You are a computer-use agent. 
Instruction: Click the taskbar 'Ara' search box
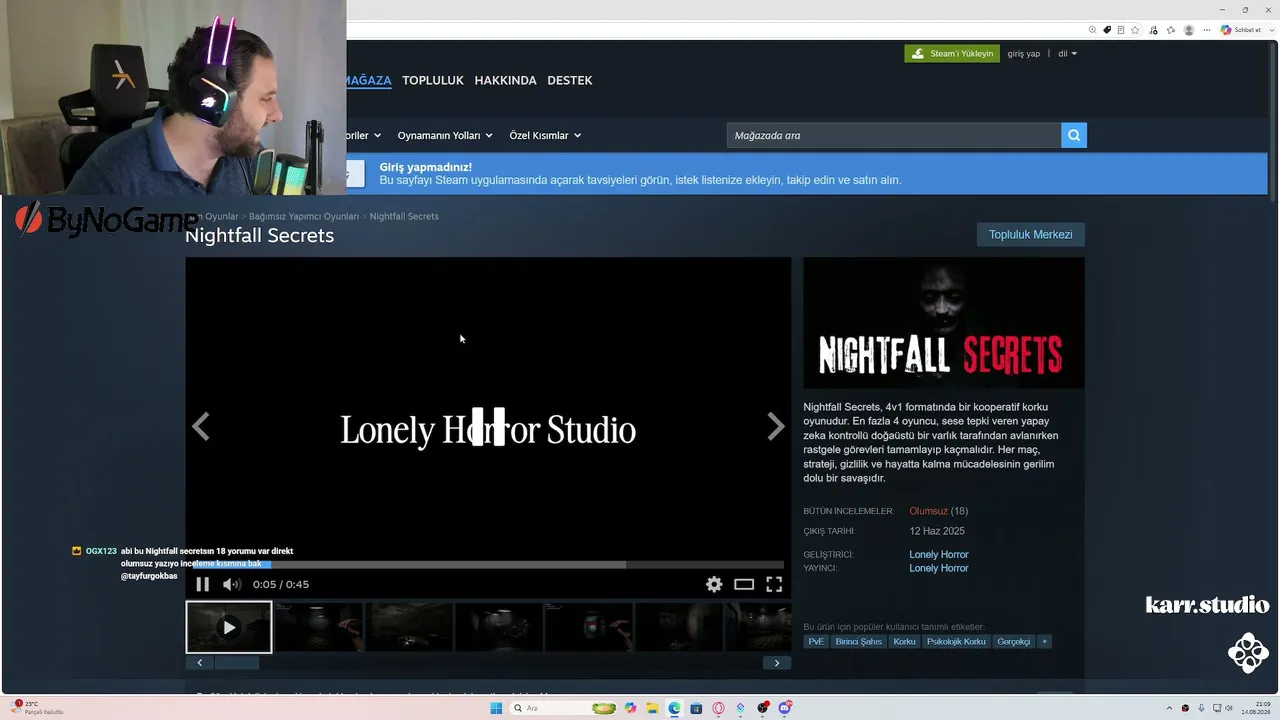(565, 708)
